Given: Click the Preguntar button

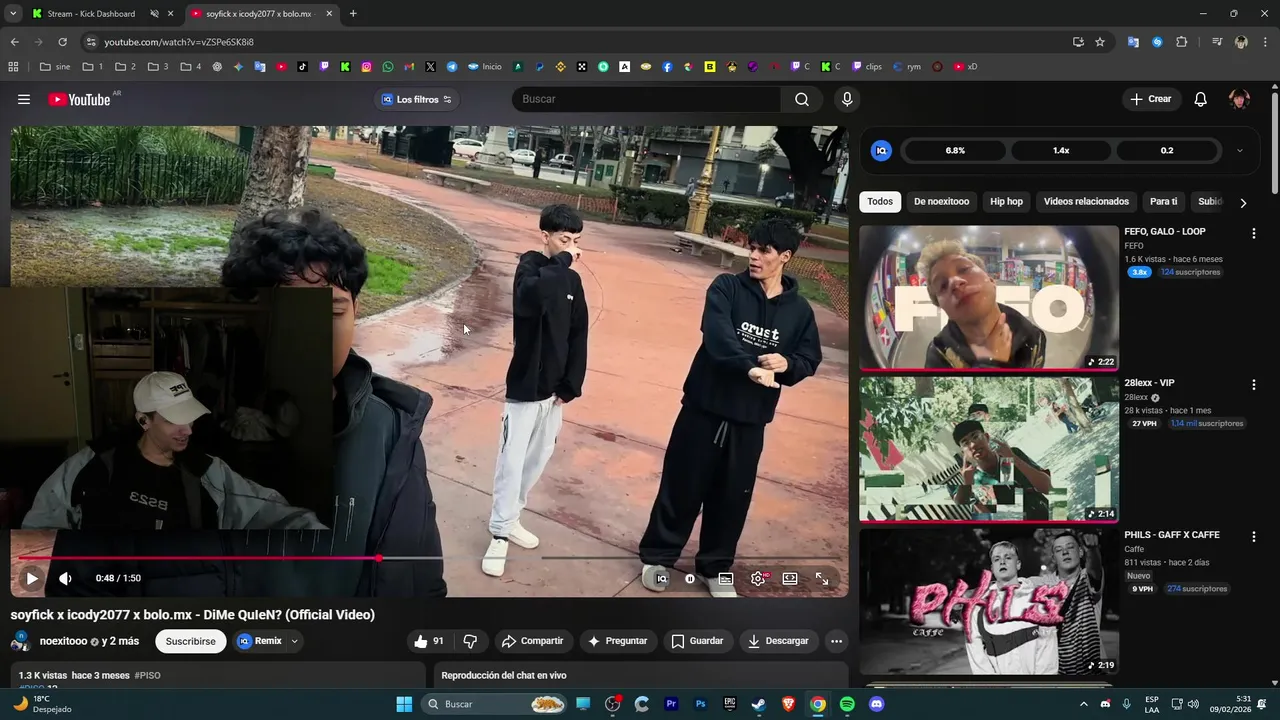Looking at the screenshot, I should pos(618,641).
